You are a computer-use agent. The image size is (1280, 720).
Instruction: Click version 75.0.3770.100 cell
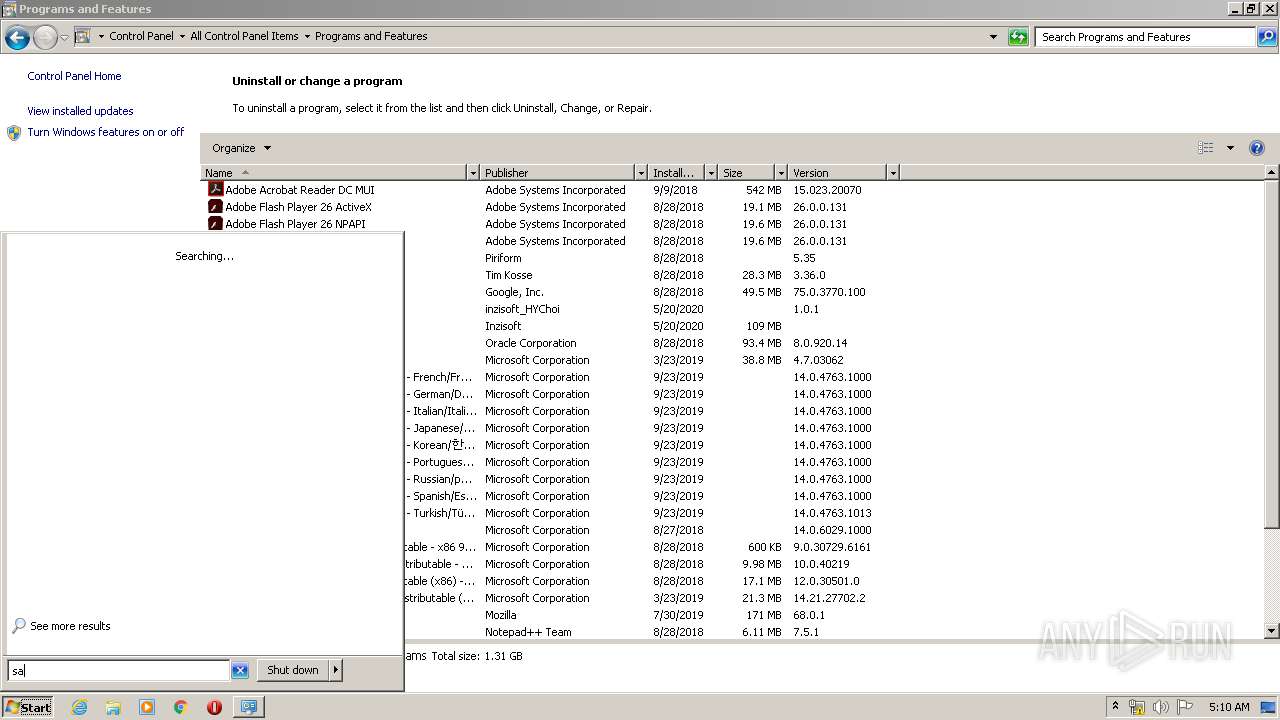coord(829,292)
